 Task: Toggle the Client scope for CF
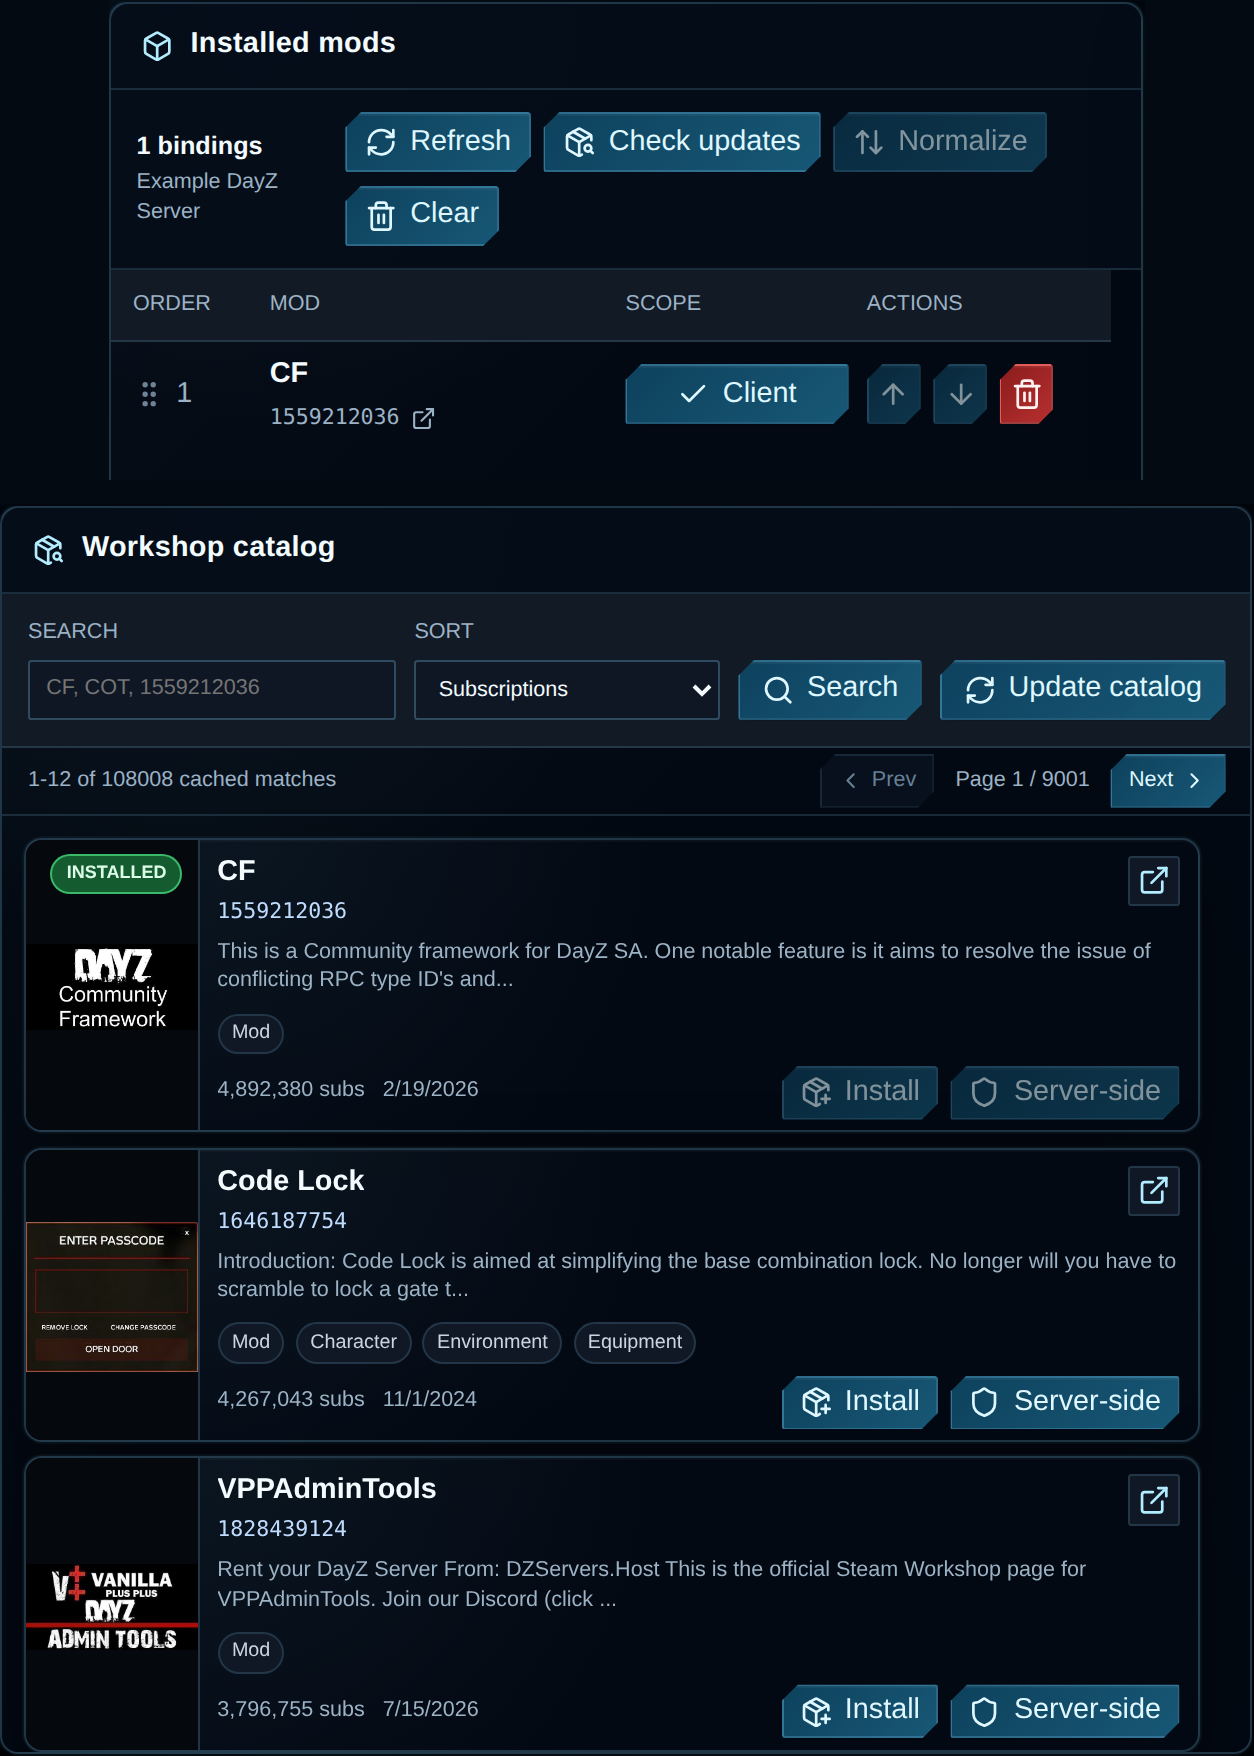(737, 394)
